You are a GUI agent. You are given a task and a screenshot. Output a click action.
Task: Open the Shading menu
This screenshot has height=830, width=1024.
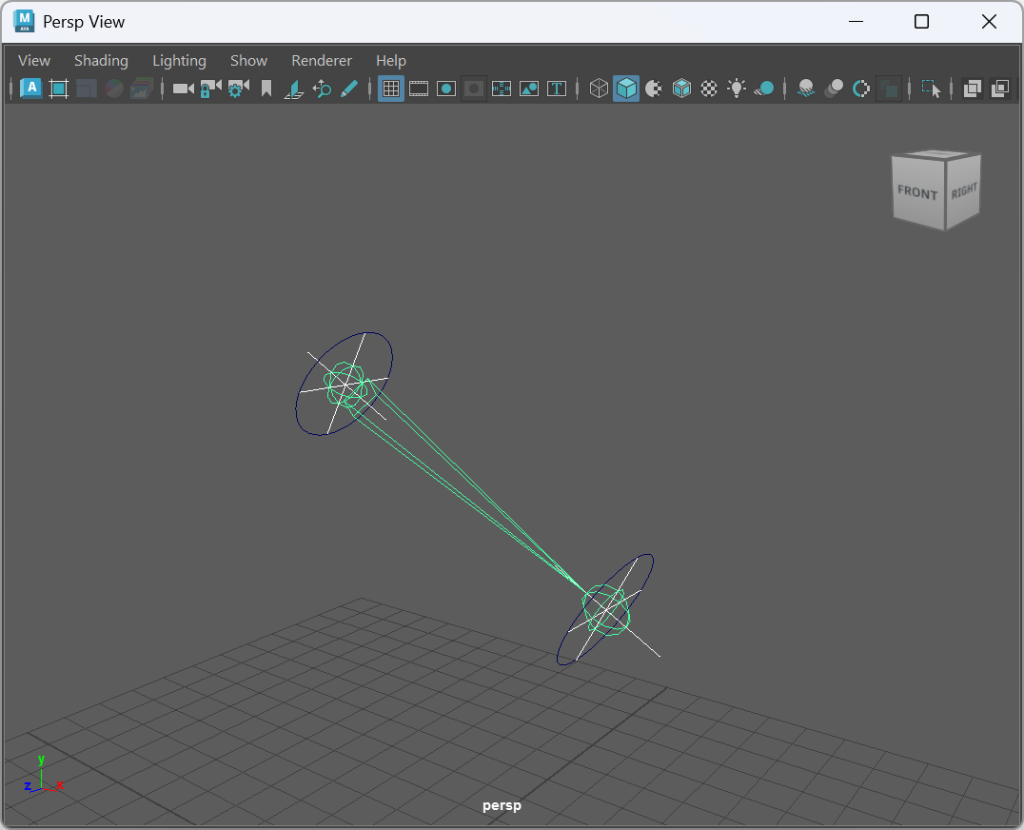coord(101,61)
